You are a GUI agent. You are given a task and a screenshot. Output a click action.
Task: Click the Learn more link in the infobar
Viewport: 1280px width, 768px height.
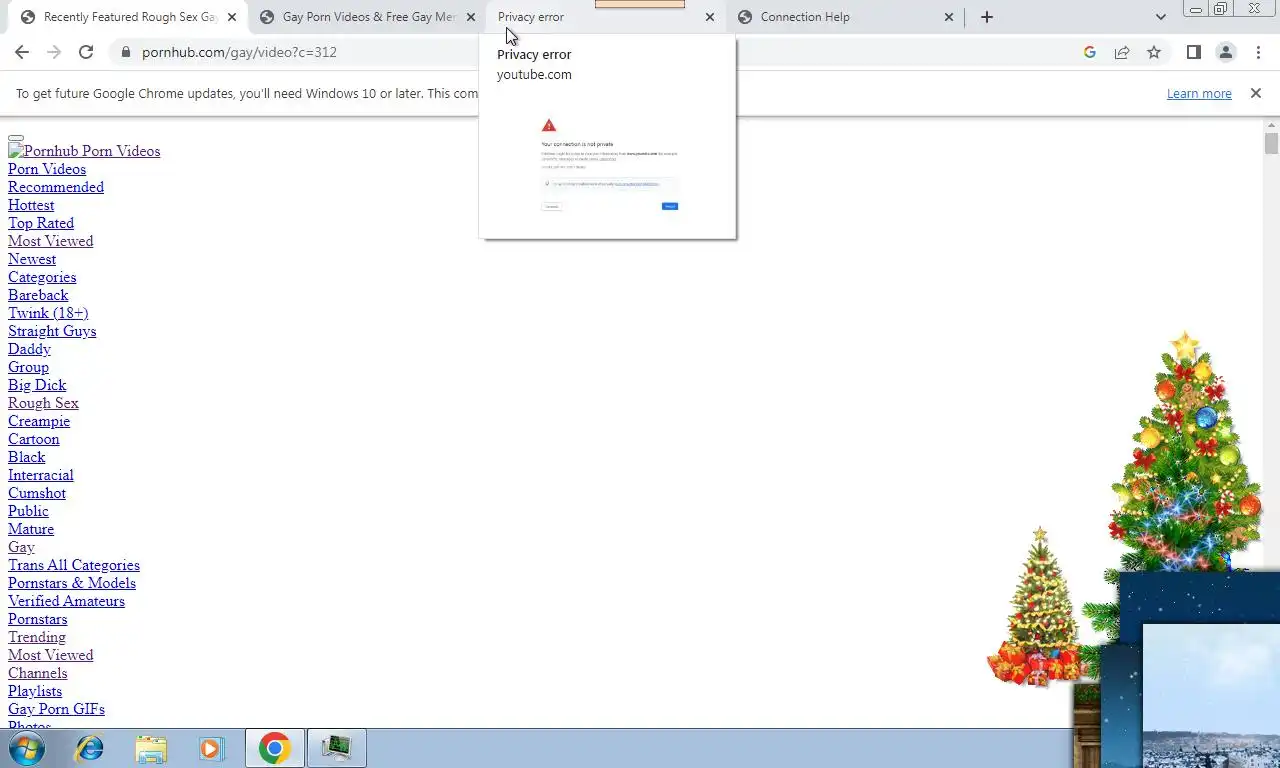1199,93
